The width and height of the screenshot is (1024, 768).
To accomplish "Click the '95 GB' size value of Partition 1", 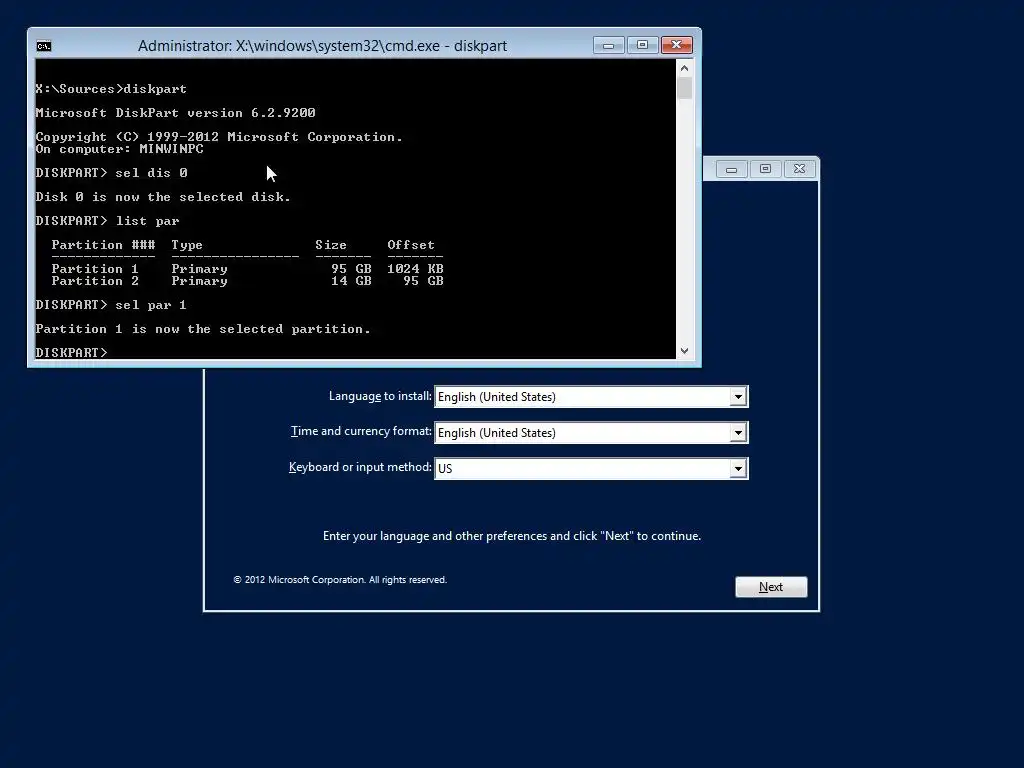I will pos(351,268).
